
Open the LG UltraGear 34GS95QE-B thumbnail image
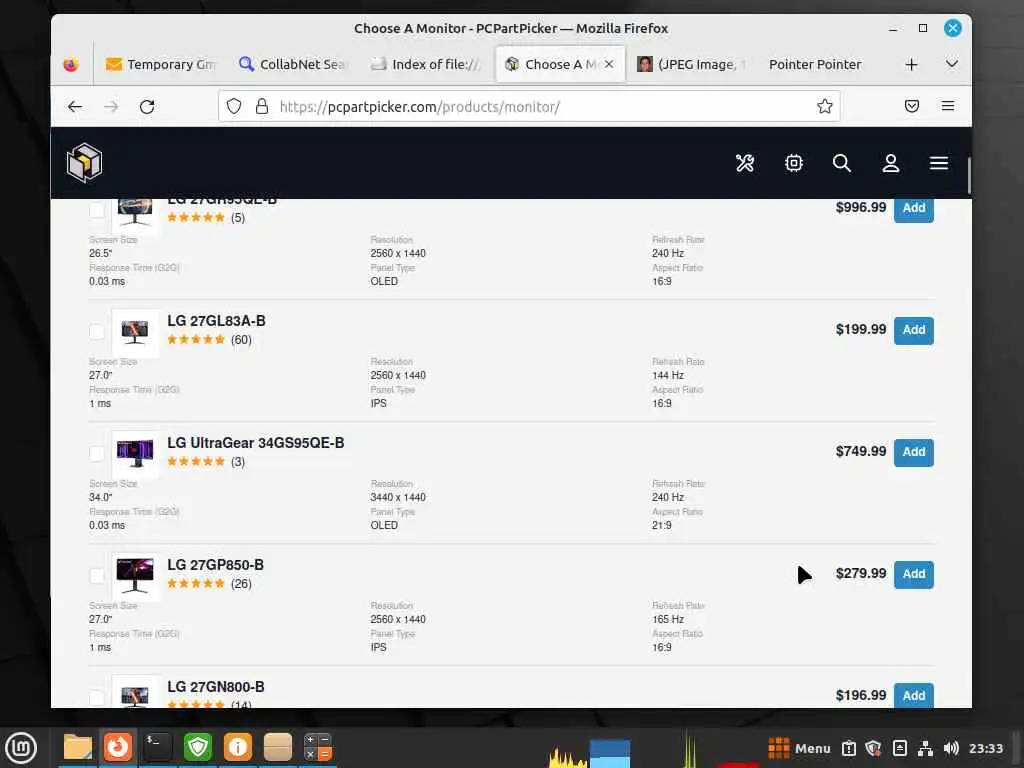(135, 455)
